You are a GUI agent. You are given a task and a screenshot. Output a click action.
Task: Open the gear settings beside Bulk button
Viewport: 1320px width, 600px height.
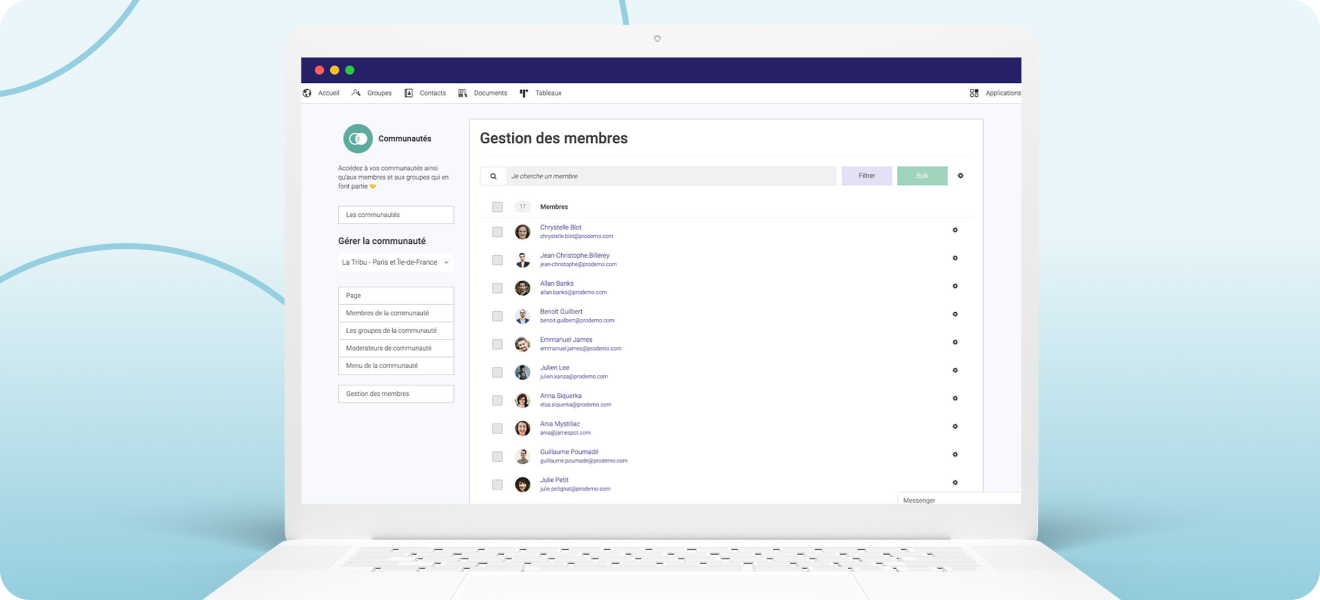click(x=961, y=176)
